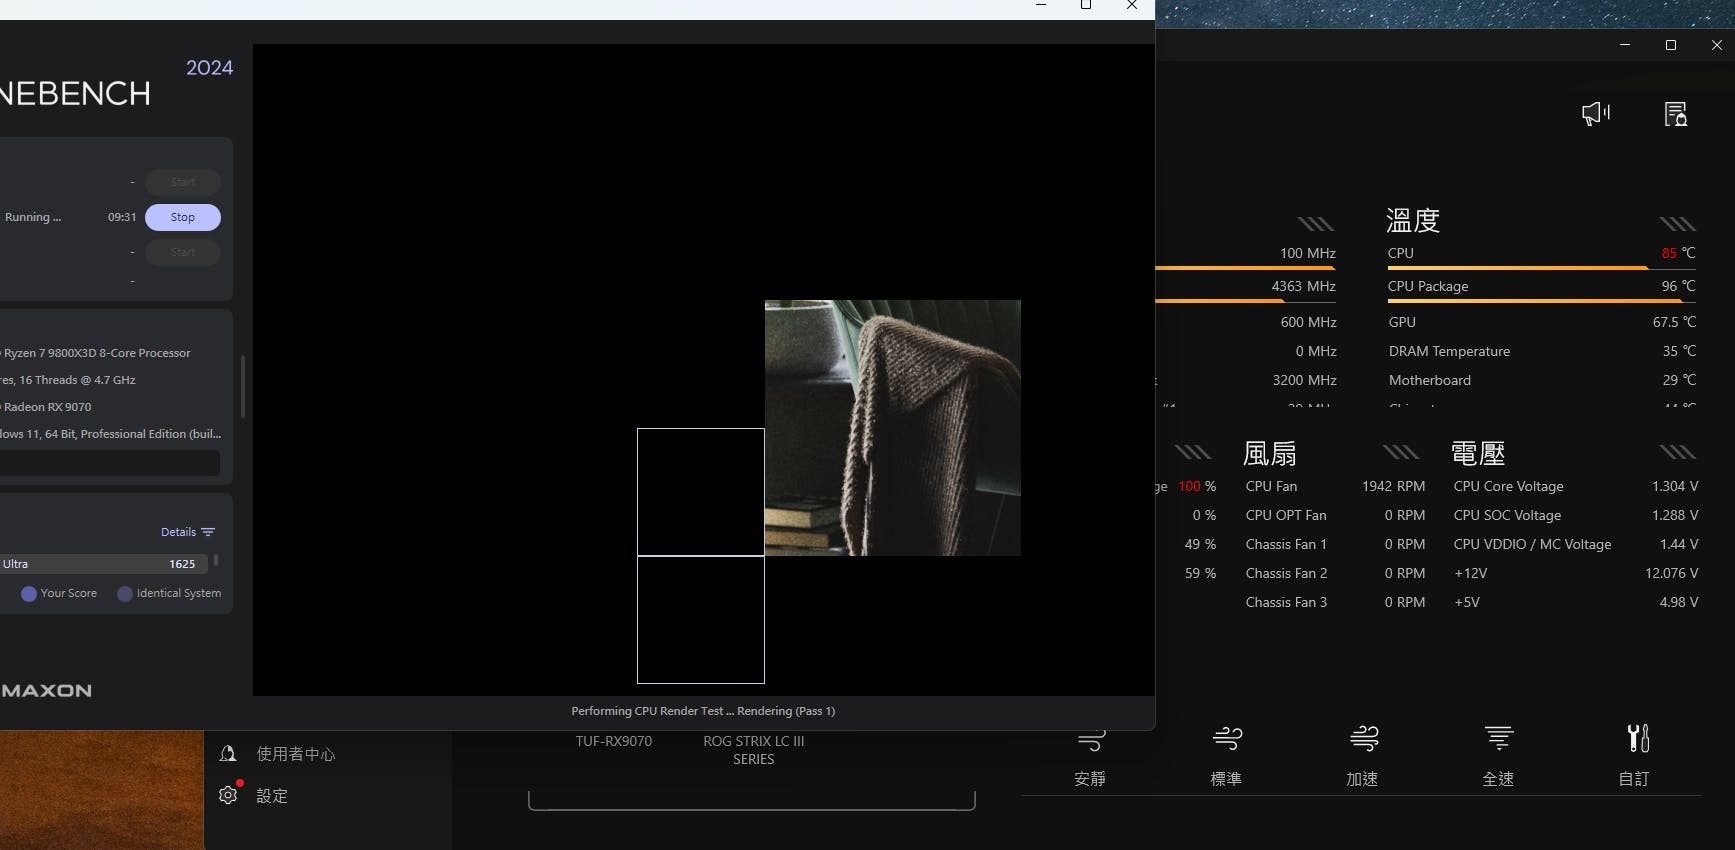Open the document search icon in Armoury Crate

tap(1676, 114)
